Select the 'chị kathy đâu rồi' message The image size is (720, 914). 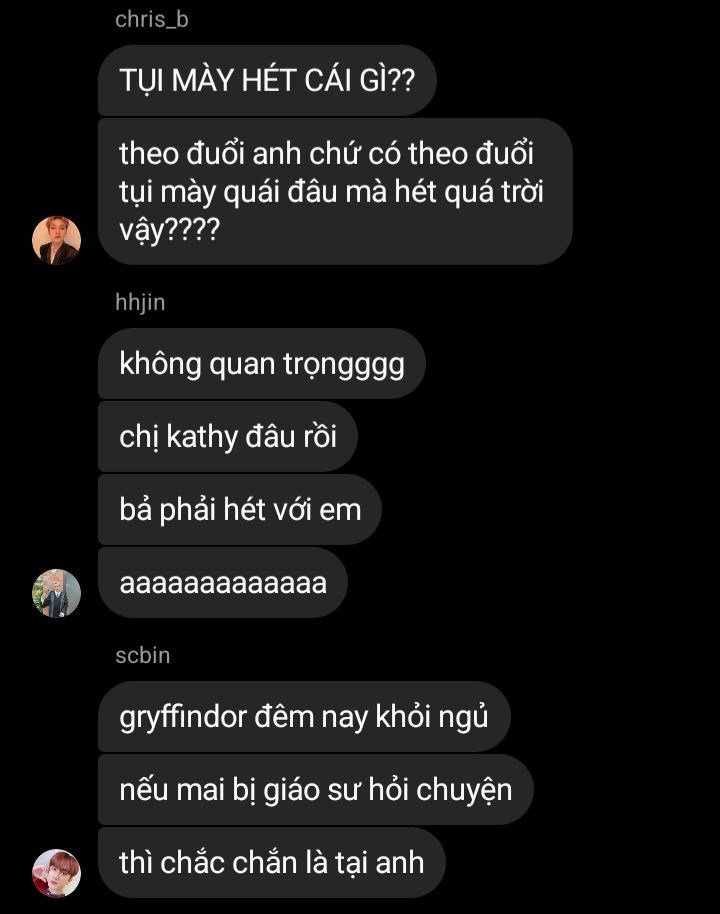point(227,437)
